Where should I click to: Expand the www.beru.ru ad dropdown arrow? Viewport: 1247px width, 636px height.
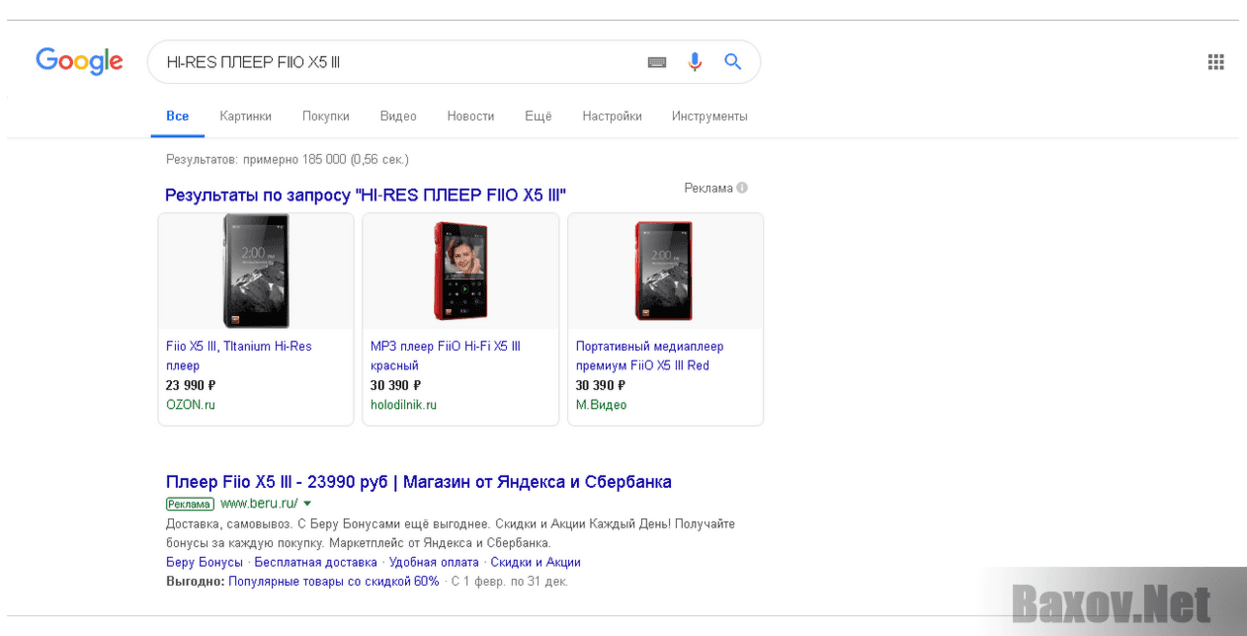308,504
